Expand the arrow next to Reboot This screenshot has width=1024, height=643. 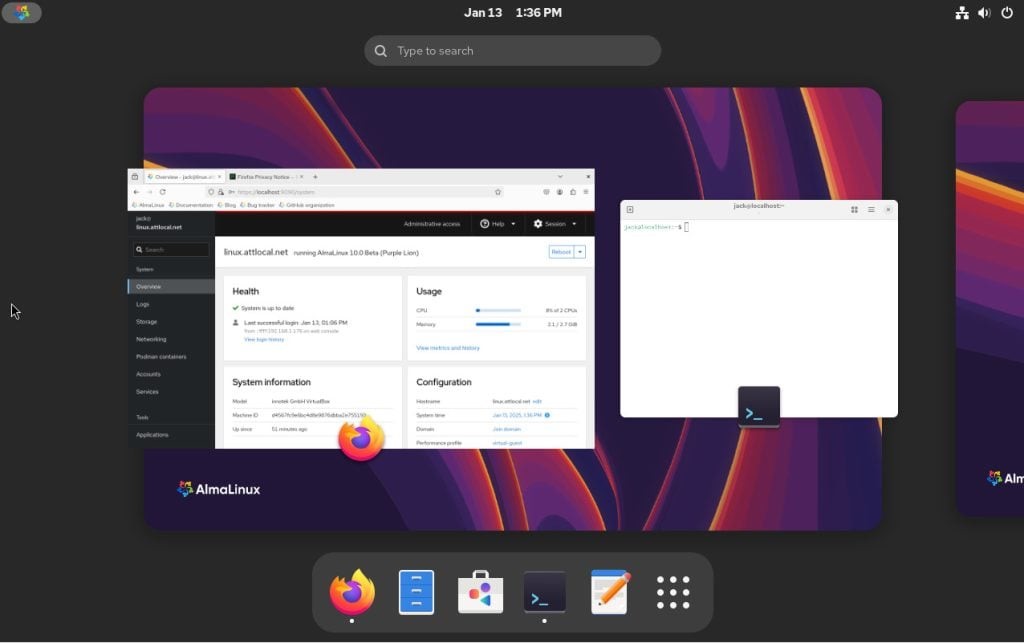click(x=580, y=252)
